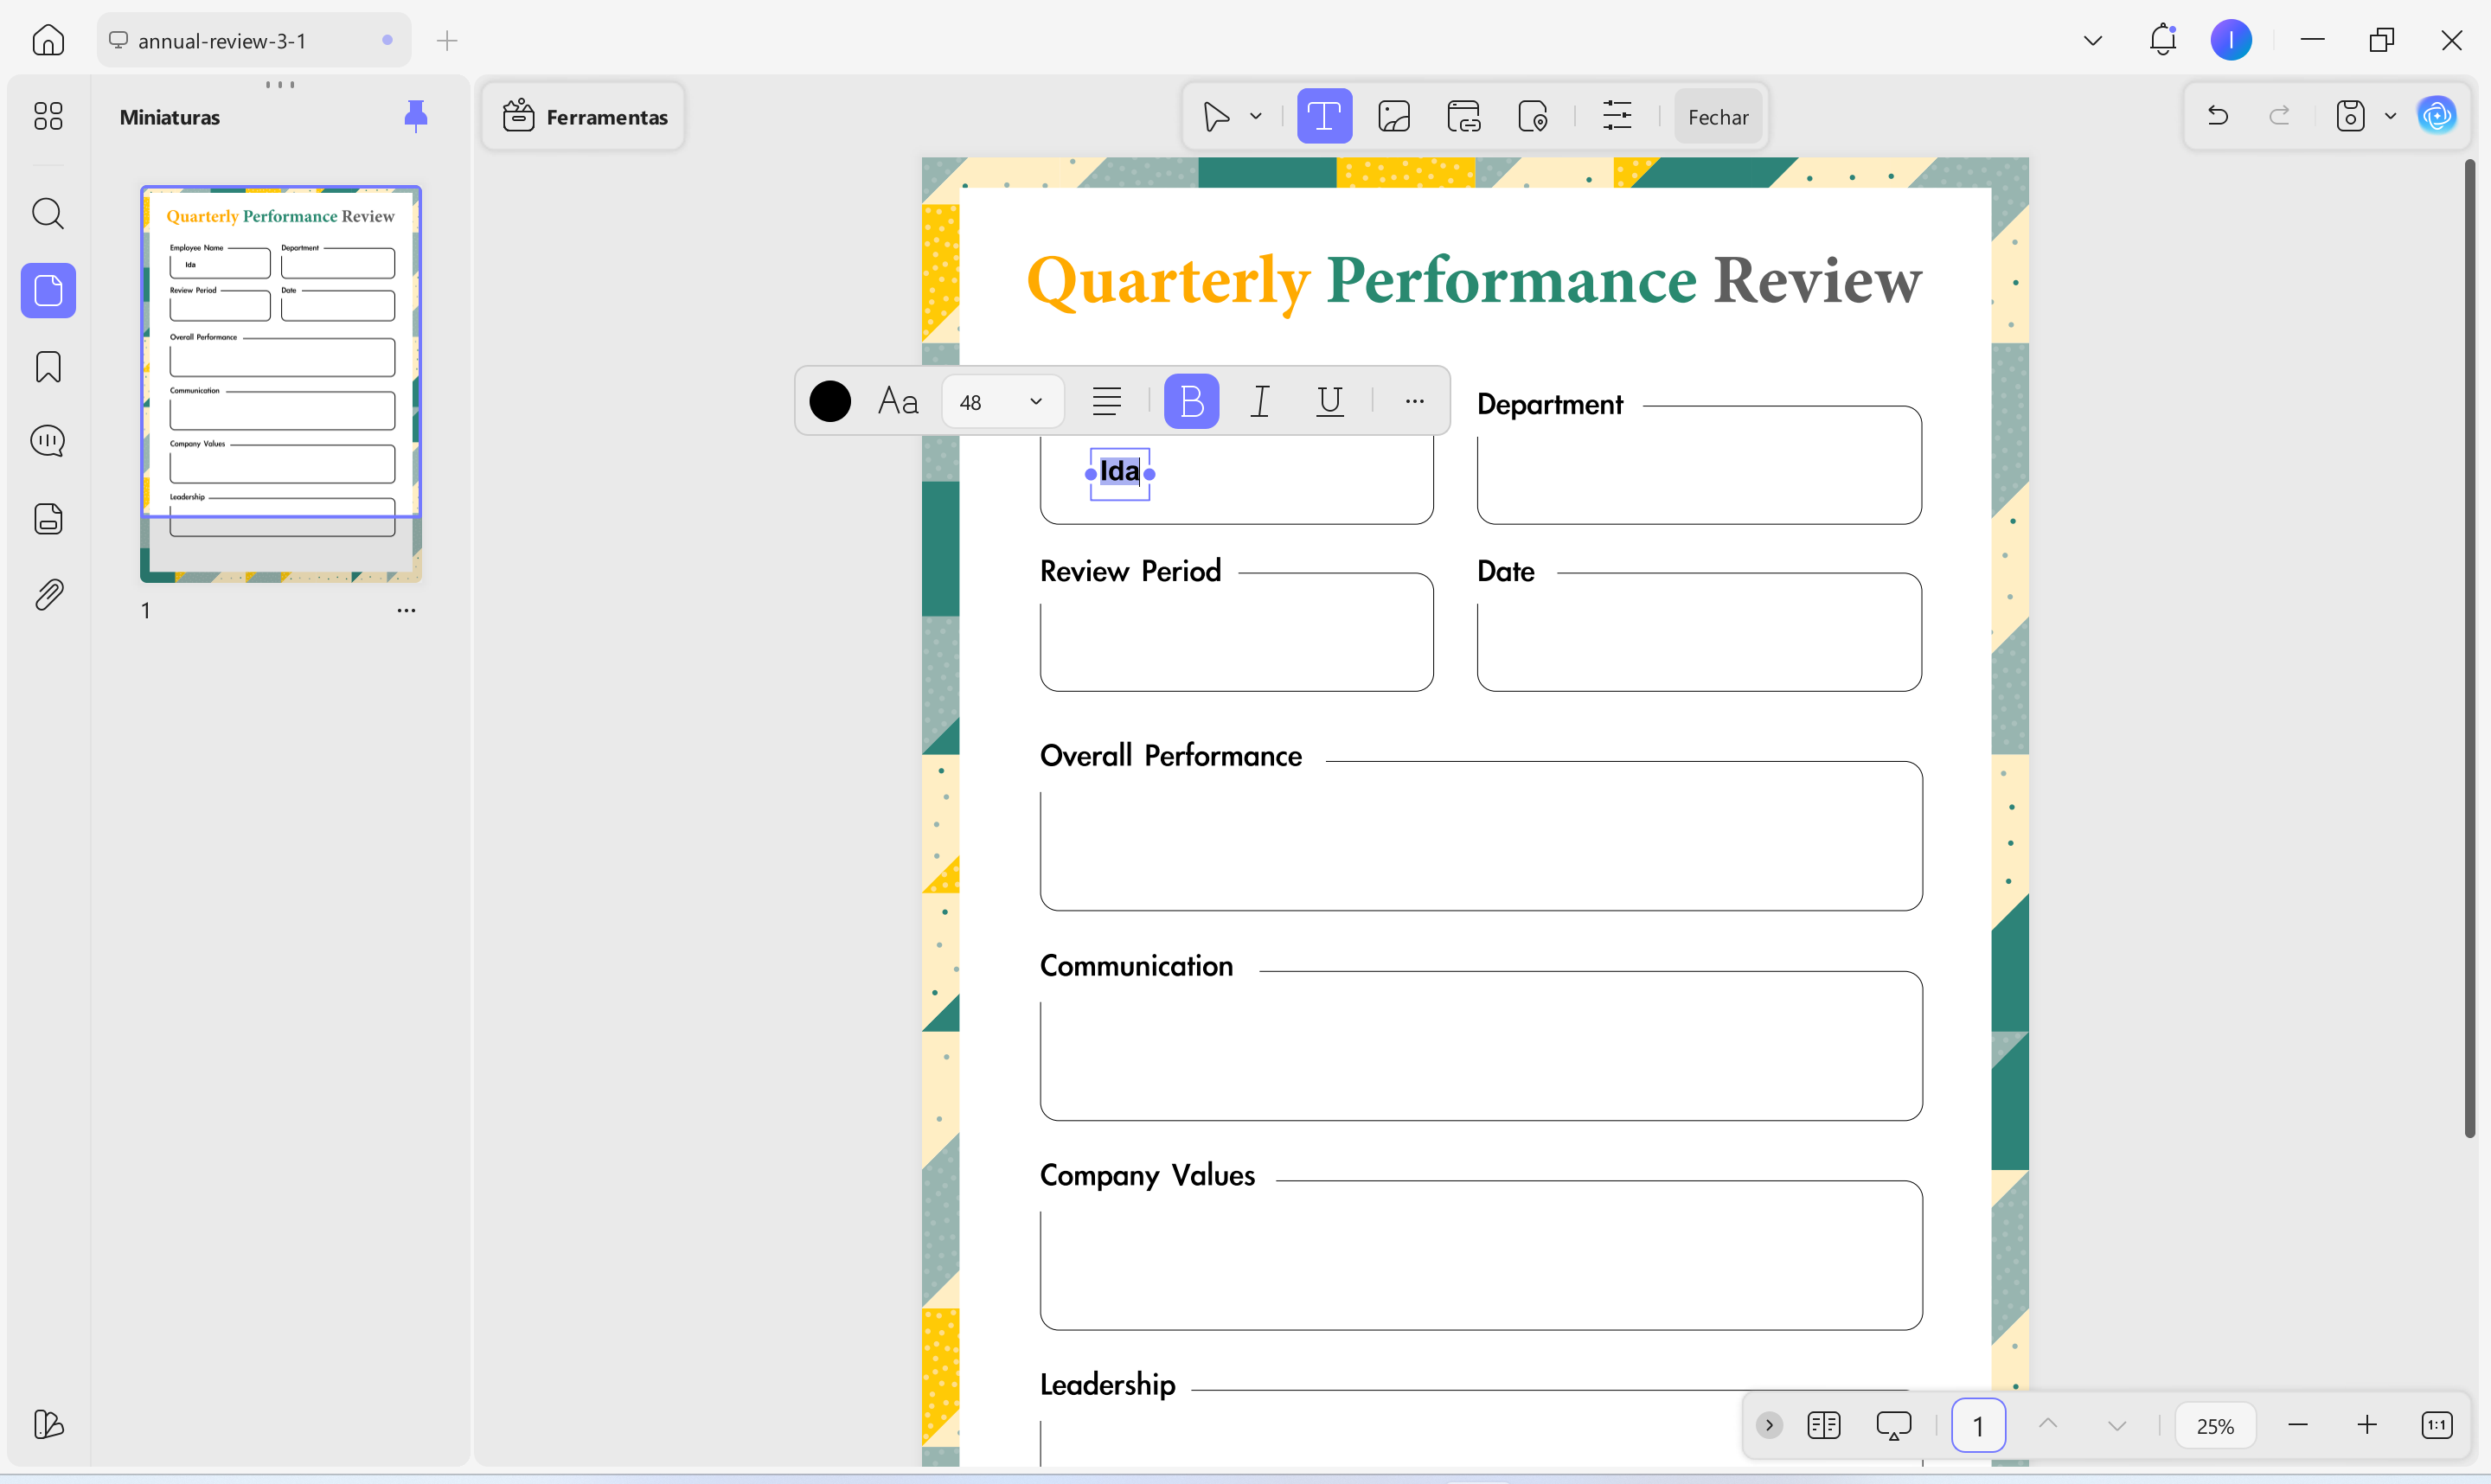
Task: Click the Fechar button
Action: pyautogui.click(x=1717, y=116)
